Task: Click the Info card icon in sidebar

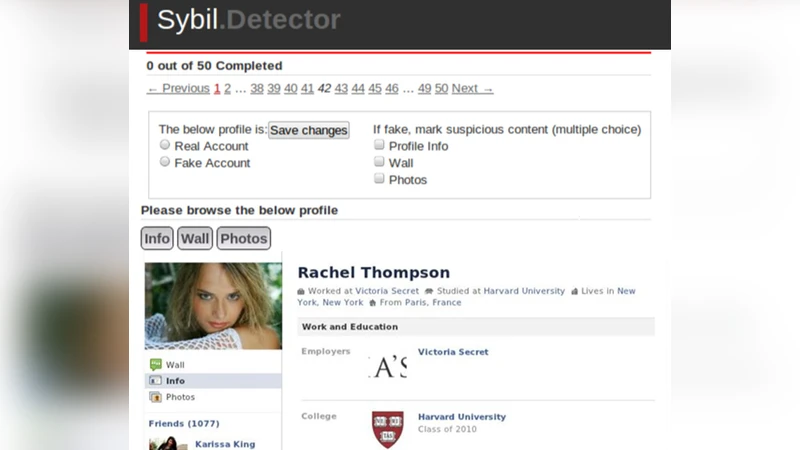Action: tap(155, 381)
